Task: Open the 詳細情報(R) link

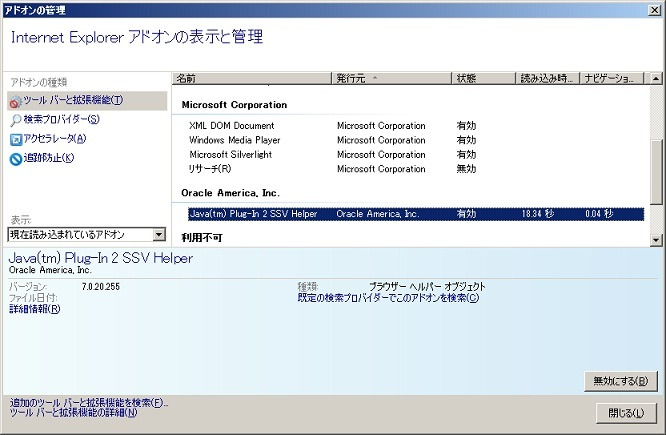Action: [x=34, y=309]
